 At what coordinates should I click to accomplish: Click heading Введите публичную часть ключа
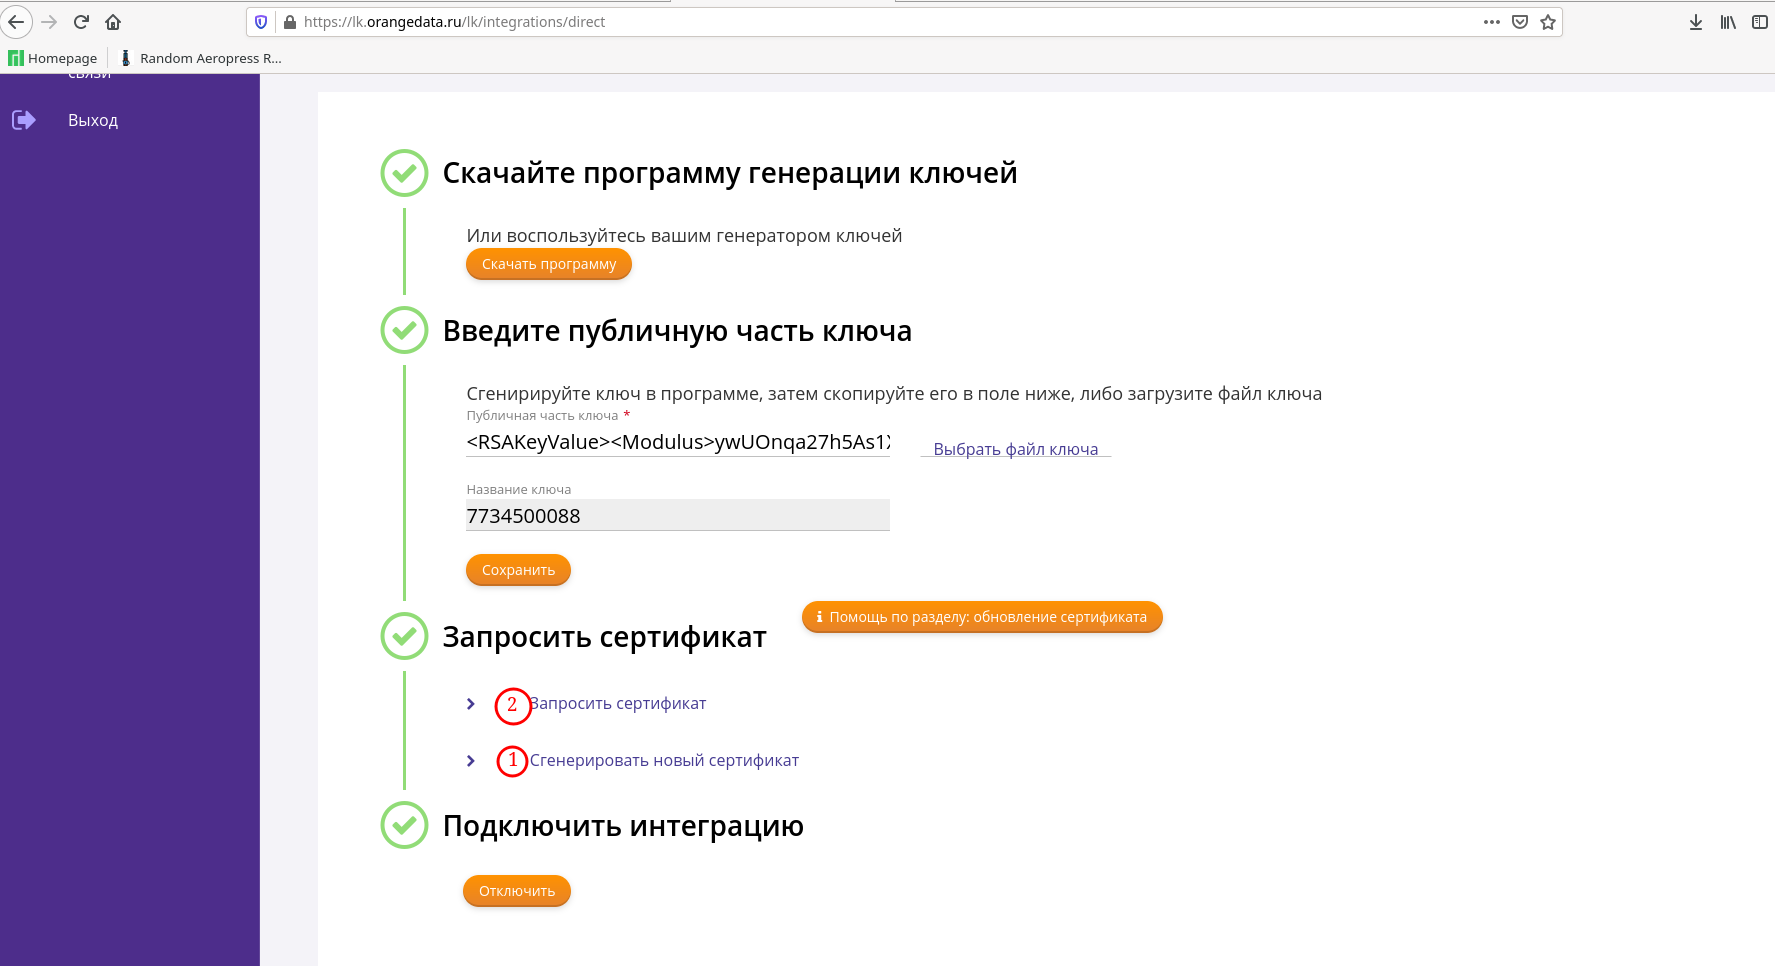(x=677, y=331)
